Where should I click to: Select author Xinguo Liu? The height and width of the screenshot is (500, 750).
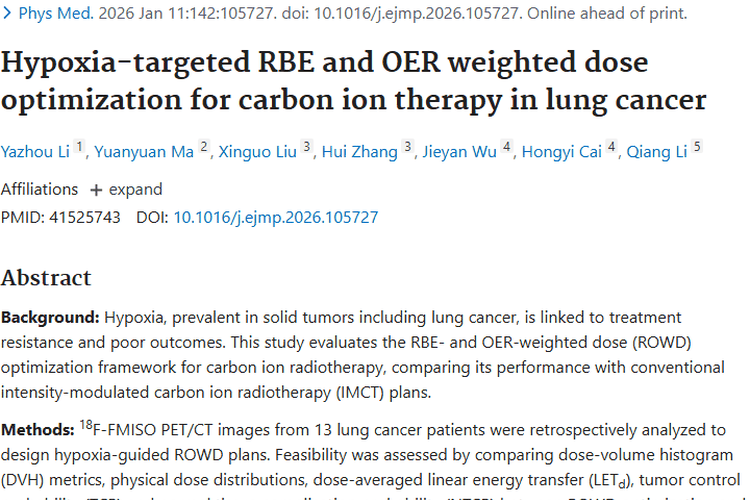tap(259, 151)
